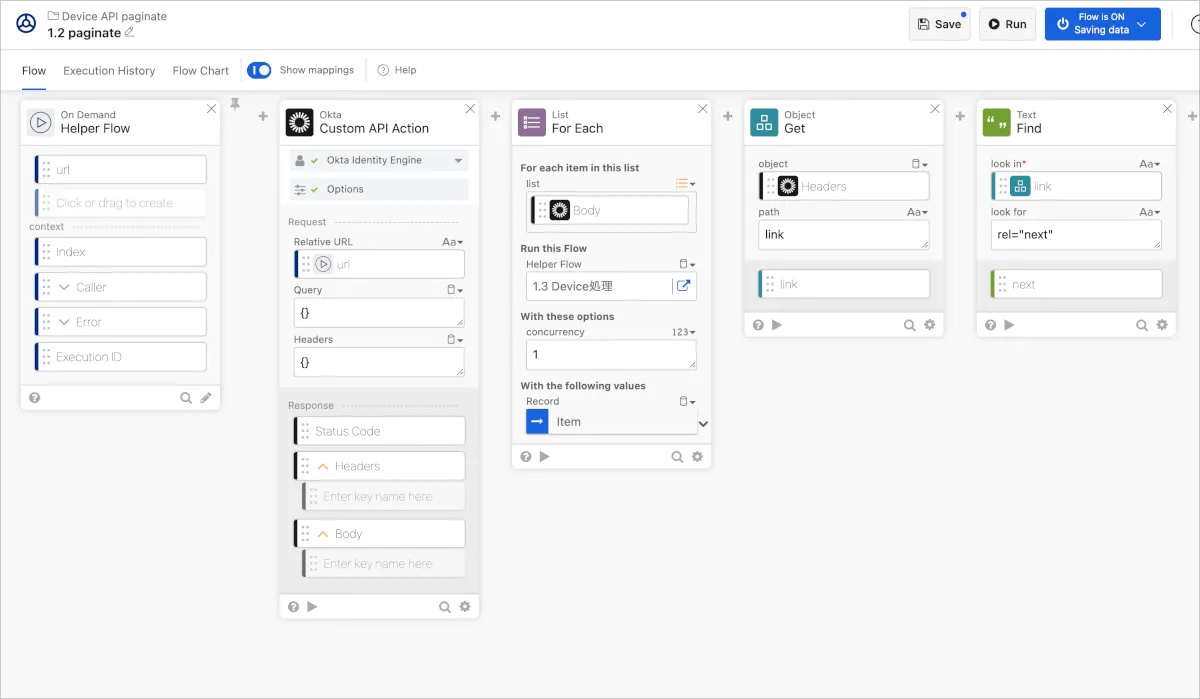
Task: Add a card between For Each and Get
Action: click(728, 116)
